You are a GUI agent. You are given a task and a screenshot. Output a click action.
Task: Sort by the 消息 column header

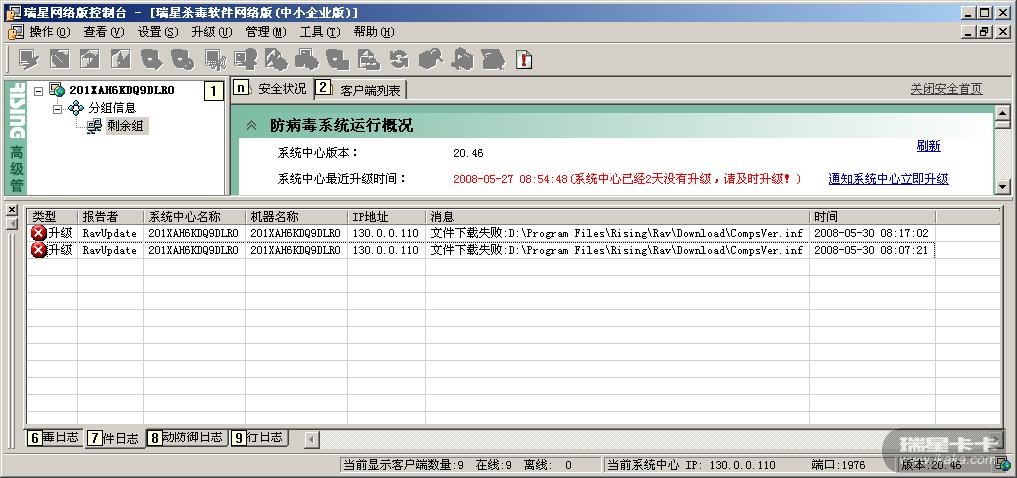coord(617,217)
